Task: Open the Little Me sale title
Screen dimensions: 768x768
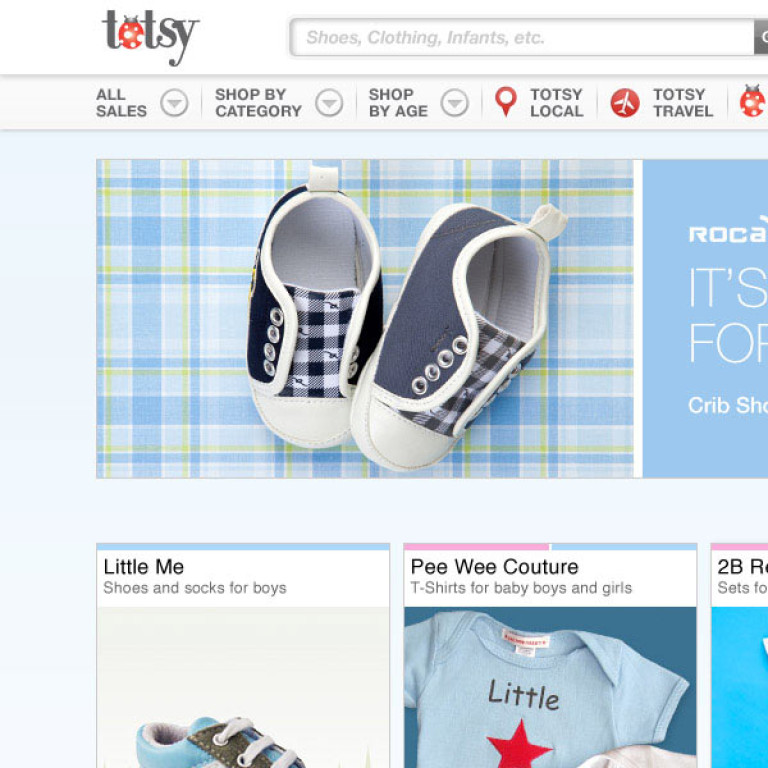Action: (144, 567)
